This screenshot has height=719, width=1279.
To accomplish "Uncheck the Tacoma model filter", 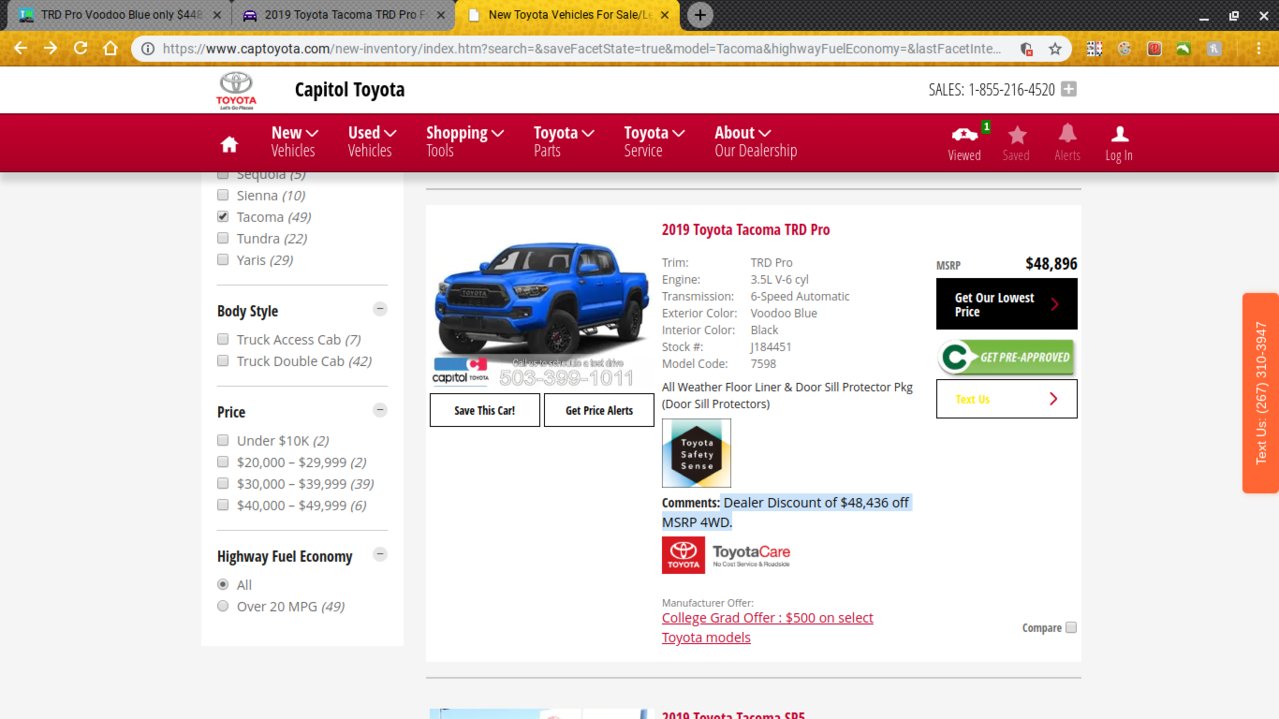I will 223,216.
